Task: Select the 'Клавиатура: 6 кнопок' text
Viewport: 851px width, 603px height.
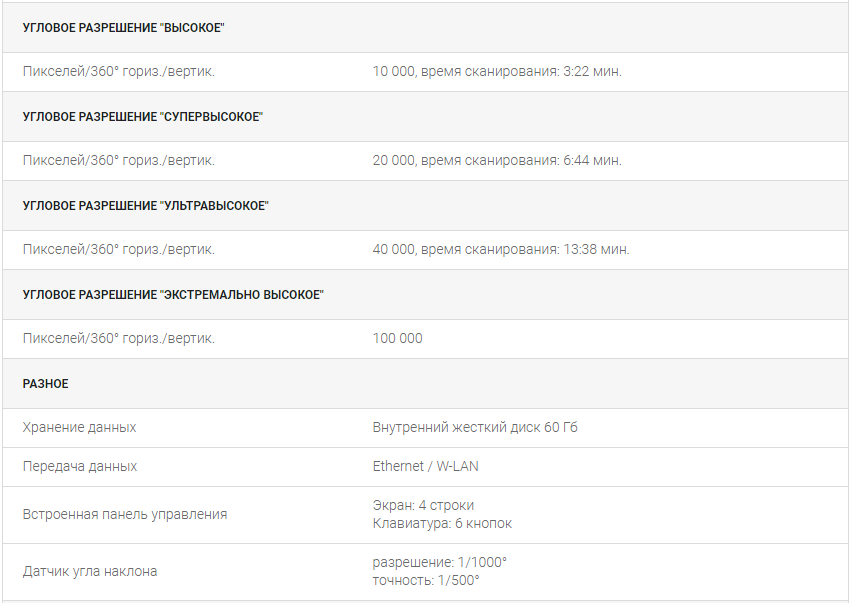Action: (442, 523)
